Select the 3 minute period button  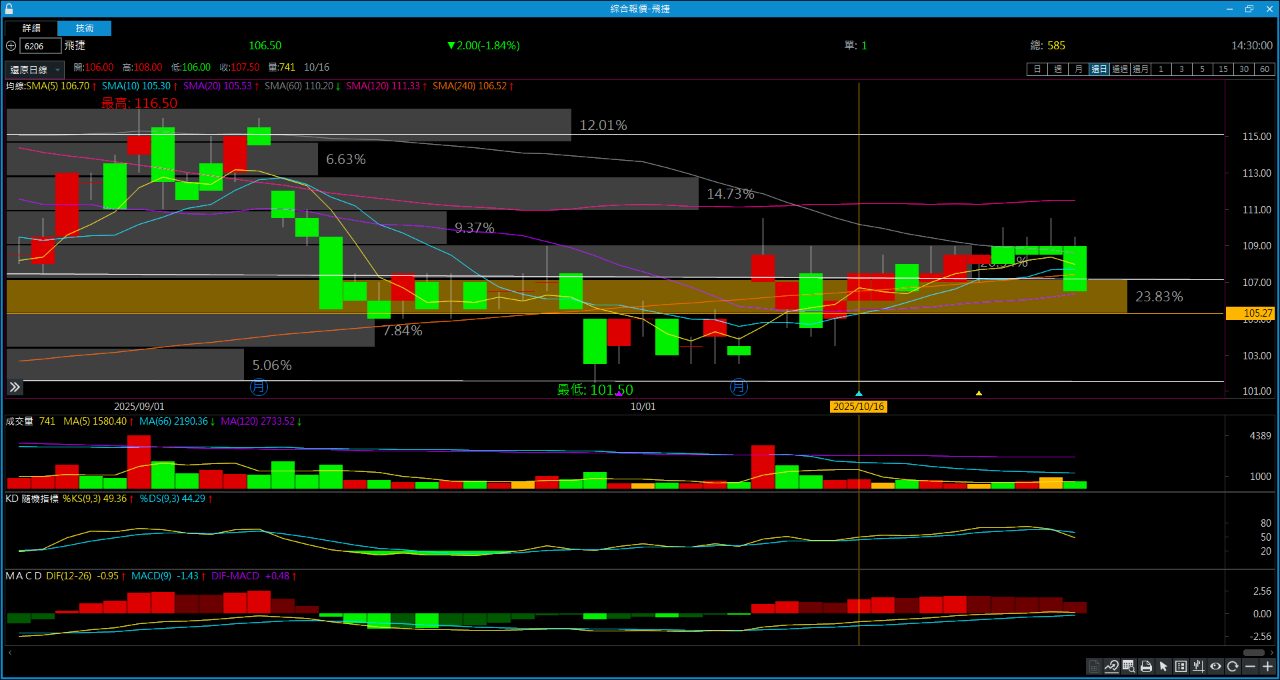coord(1182,69)
